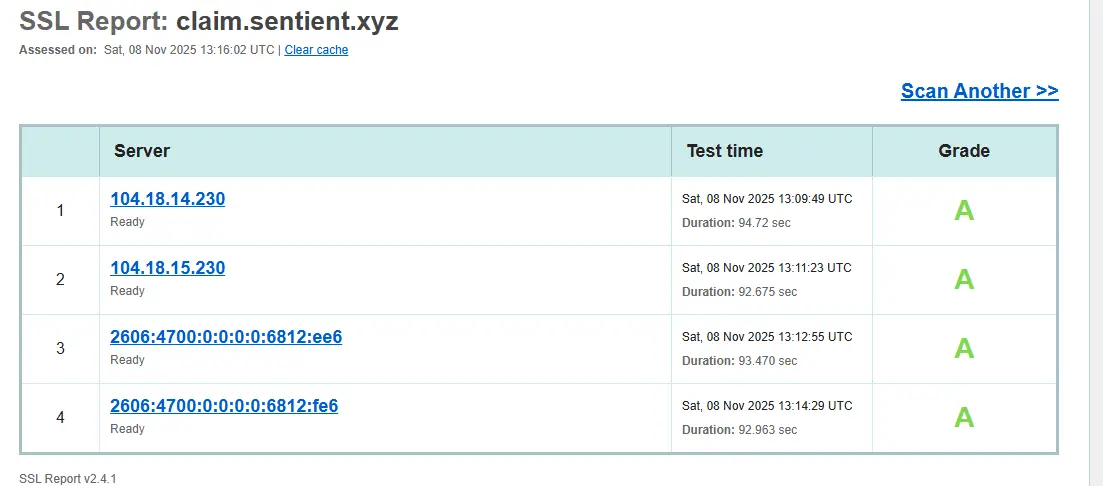
Task: Click the SSL Report claim.sentient.xyz heading
Action: pyautogui.click(x=209, y=22)
